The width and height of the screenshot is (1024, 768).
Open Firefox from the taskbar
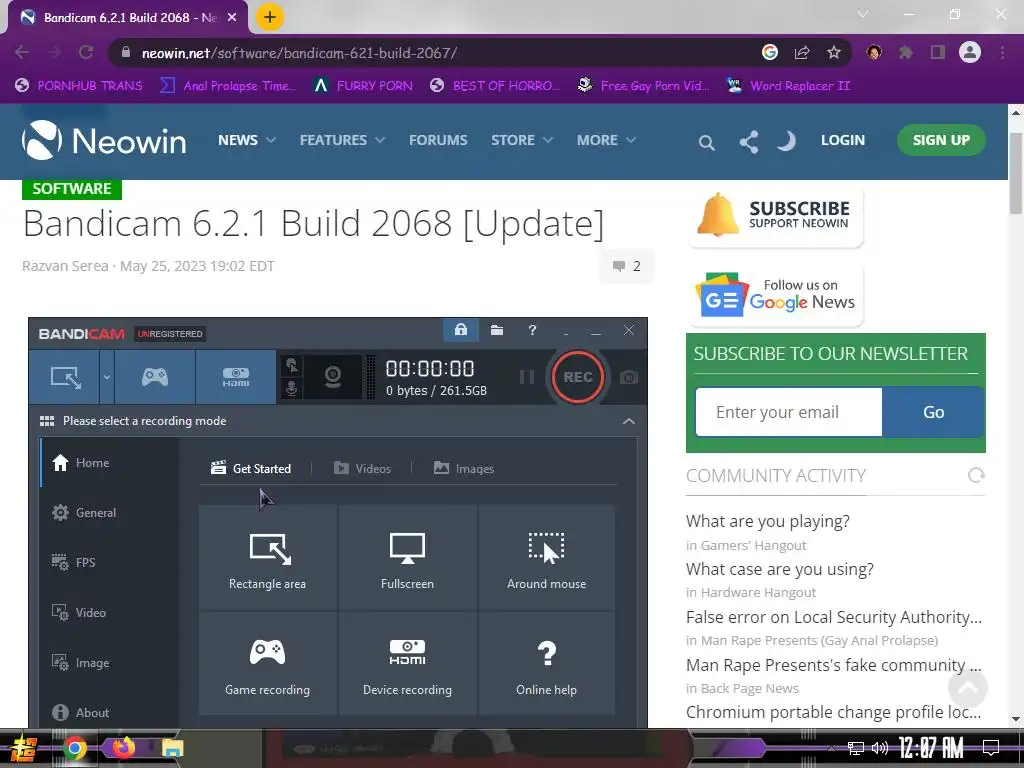click(x=123, y=747)
